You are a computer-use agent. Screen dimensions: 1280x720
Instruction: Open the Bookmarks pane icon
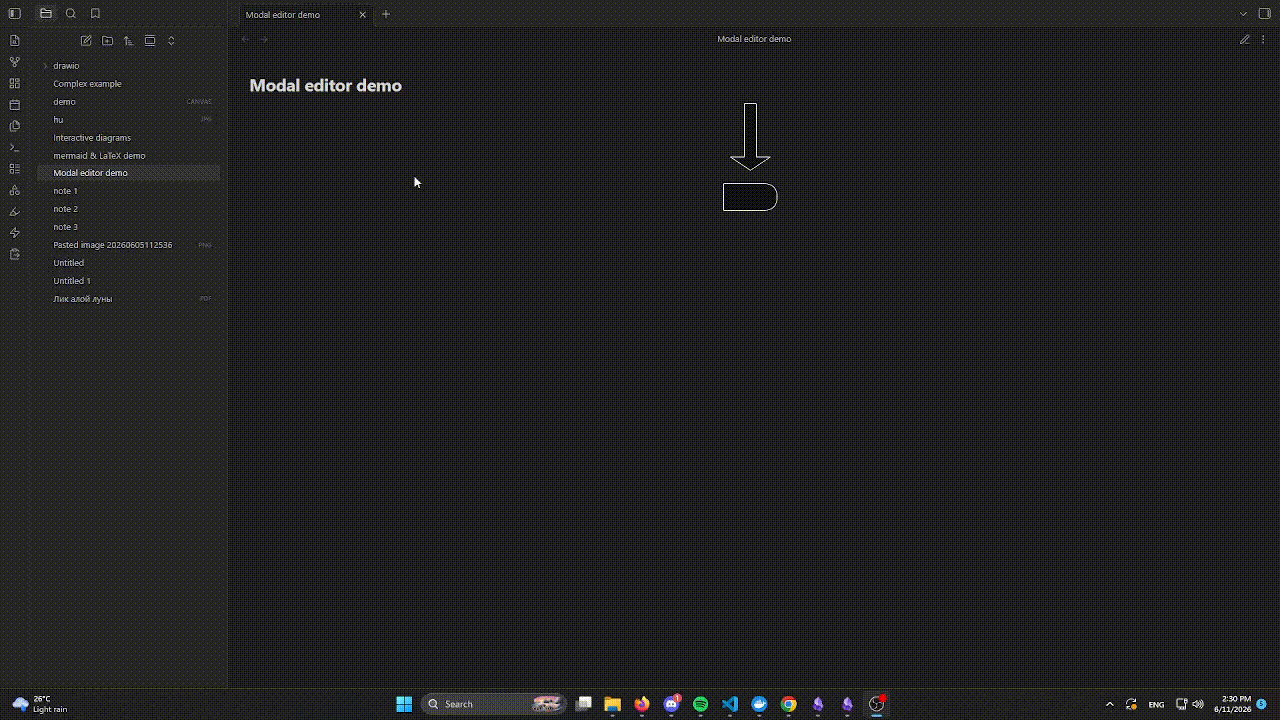95,14
